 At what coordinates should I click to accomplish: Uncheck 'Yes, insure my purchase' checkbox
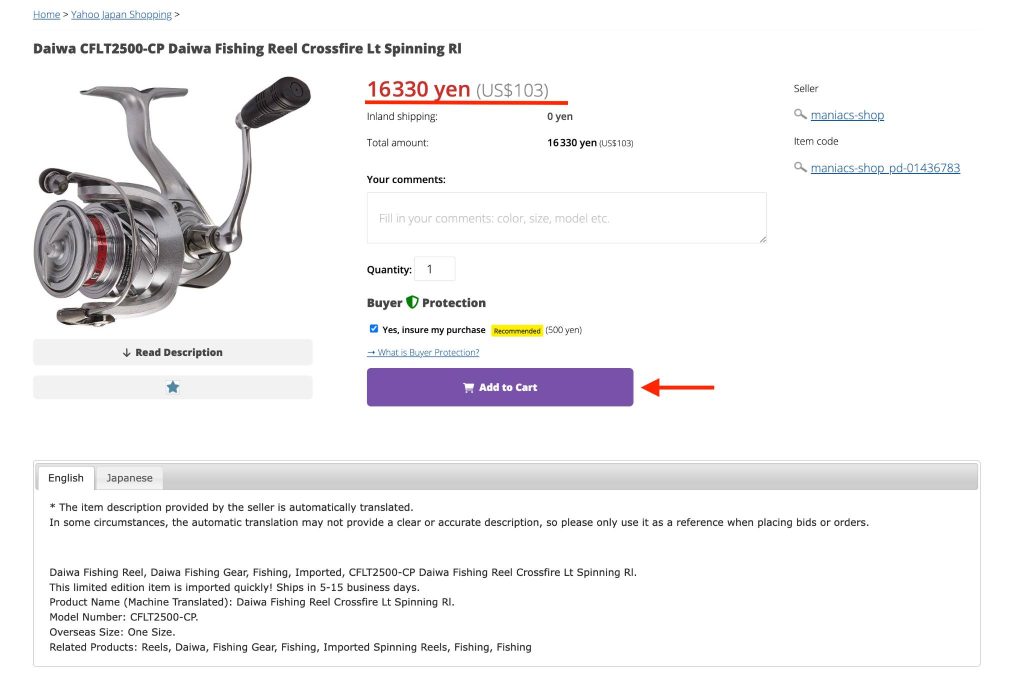click(374, 329)
